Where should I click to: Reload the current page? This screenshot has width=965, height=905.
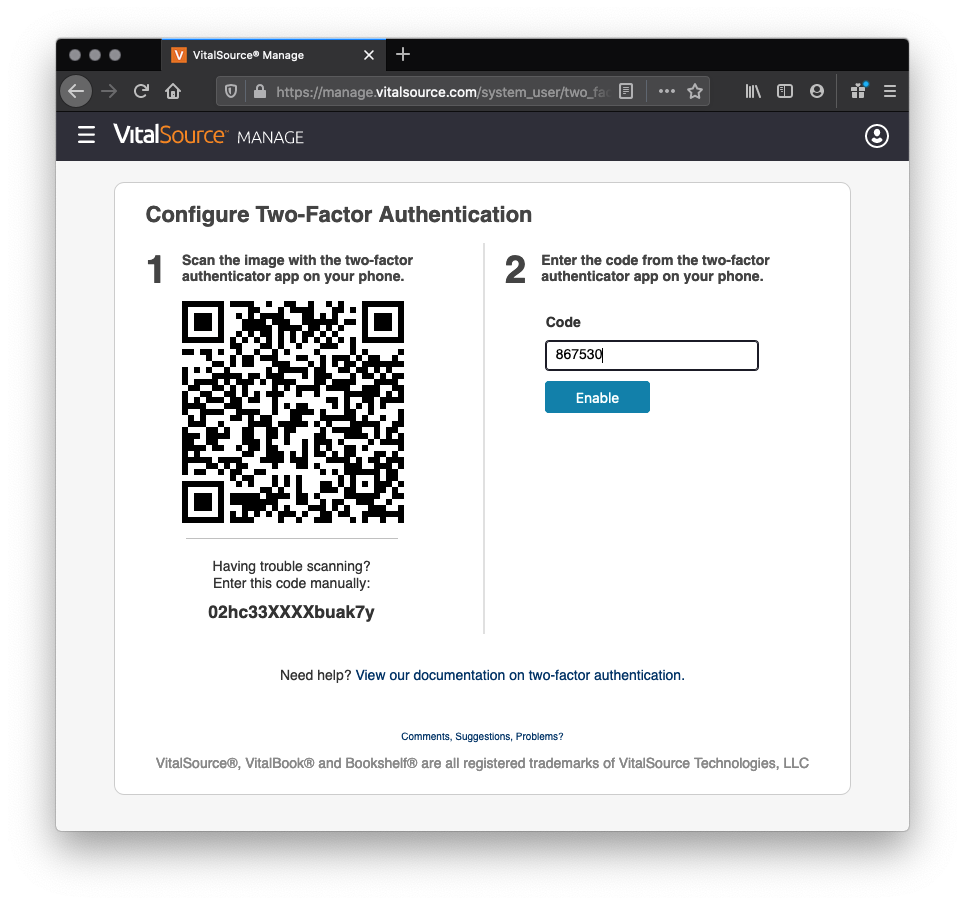[141, 91]
